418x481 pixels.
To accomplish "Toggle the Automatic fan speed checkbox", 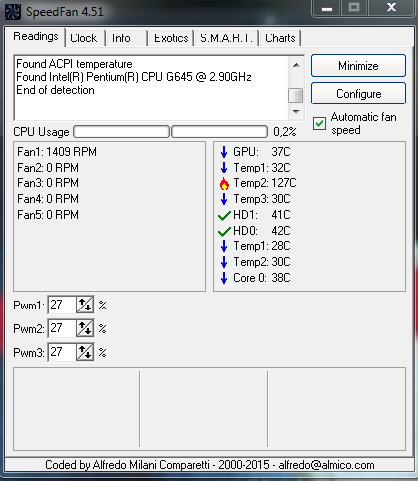I will click(319, 123).
